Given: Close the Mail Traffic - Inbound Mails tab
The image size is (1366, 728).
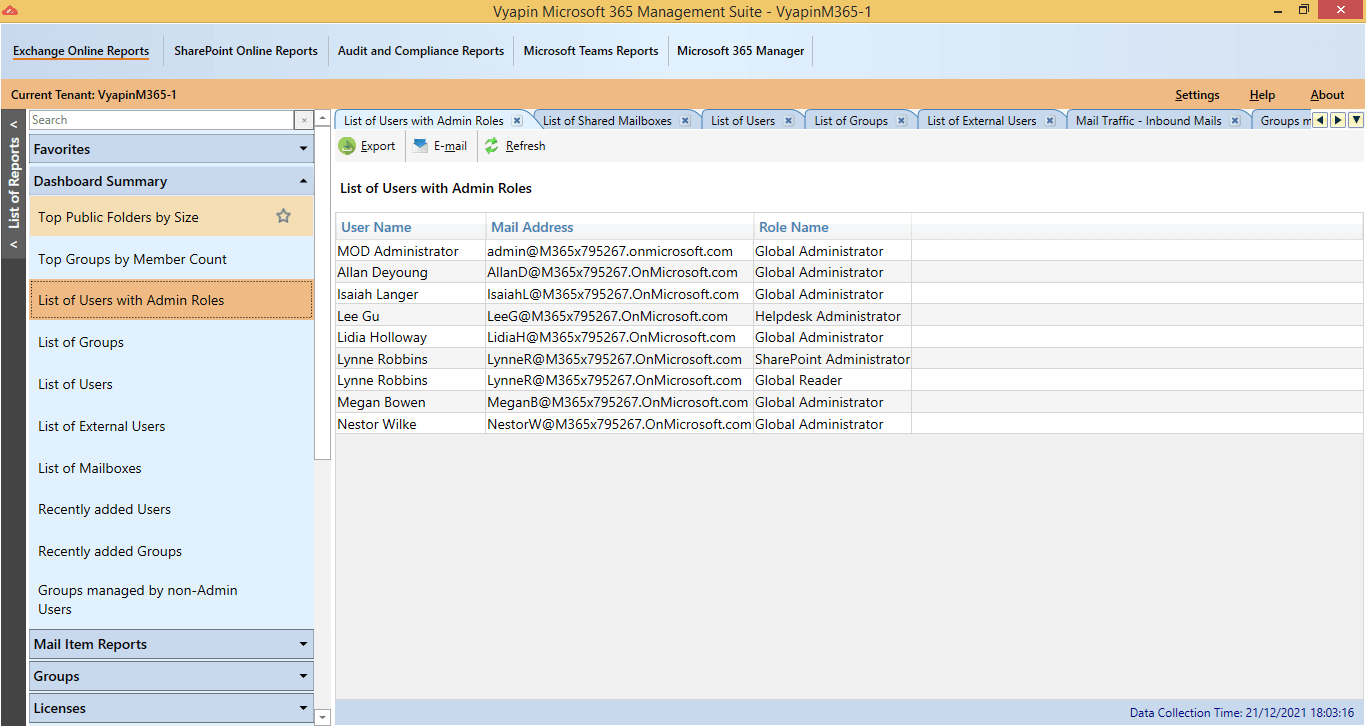Looking at the screenshot, I should (x=1235, y=121).
